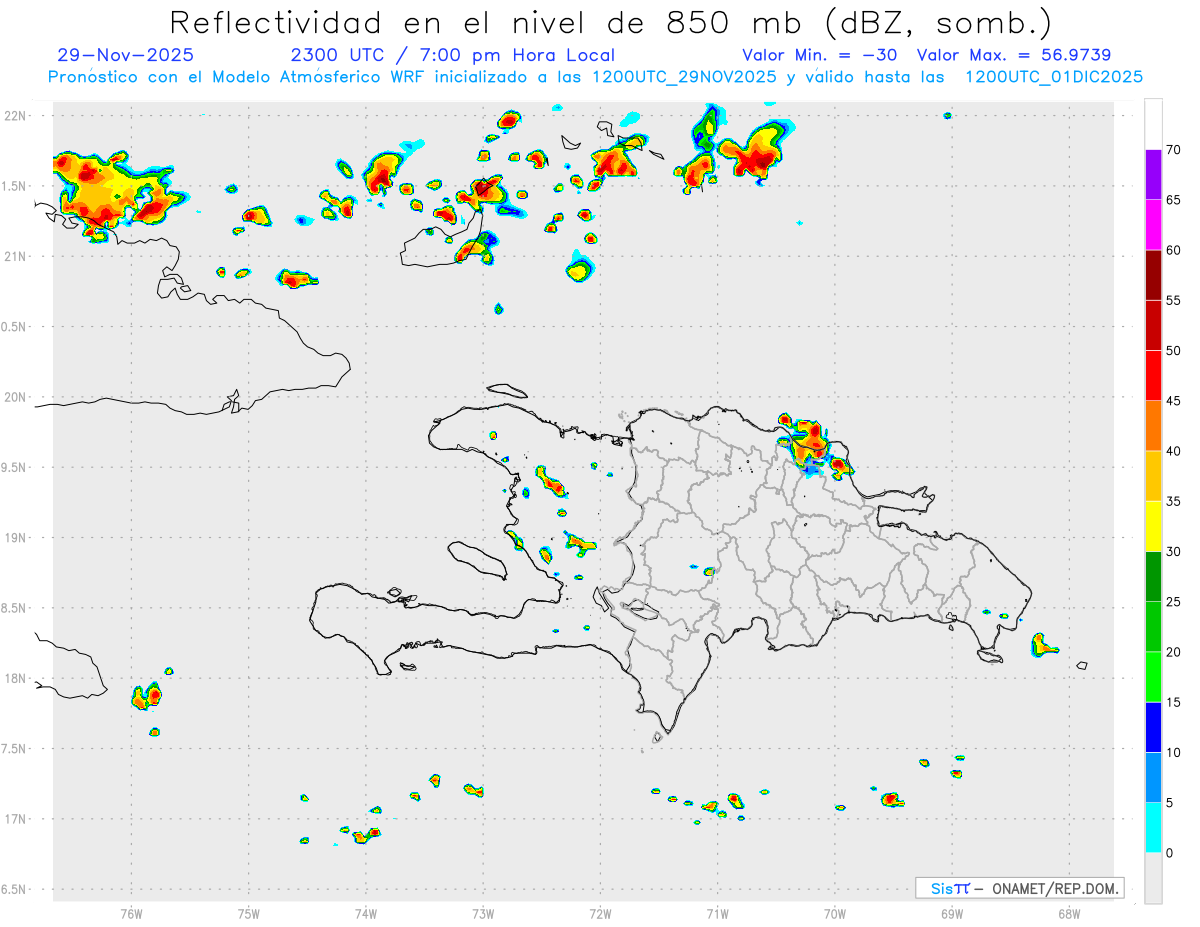Pick the dark red 50-55 dBZ color band
This screenshot has height=927, width=1200.
point(1153,325)
